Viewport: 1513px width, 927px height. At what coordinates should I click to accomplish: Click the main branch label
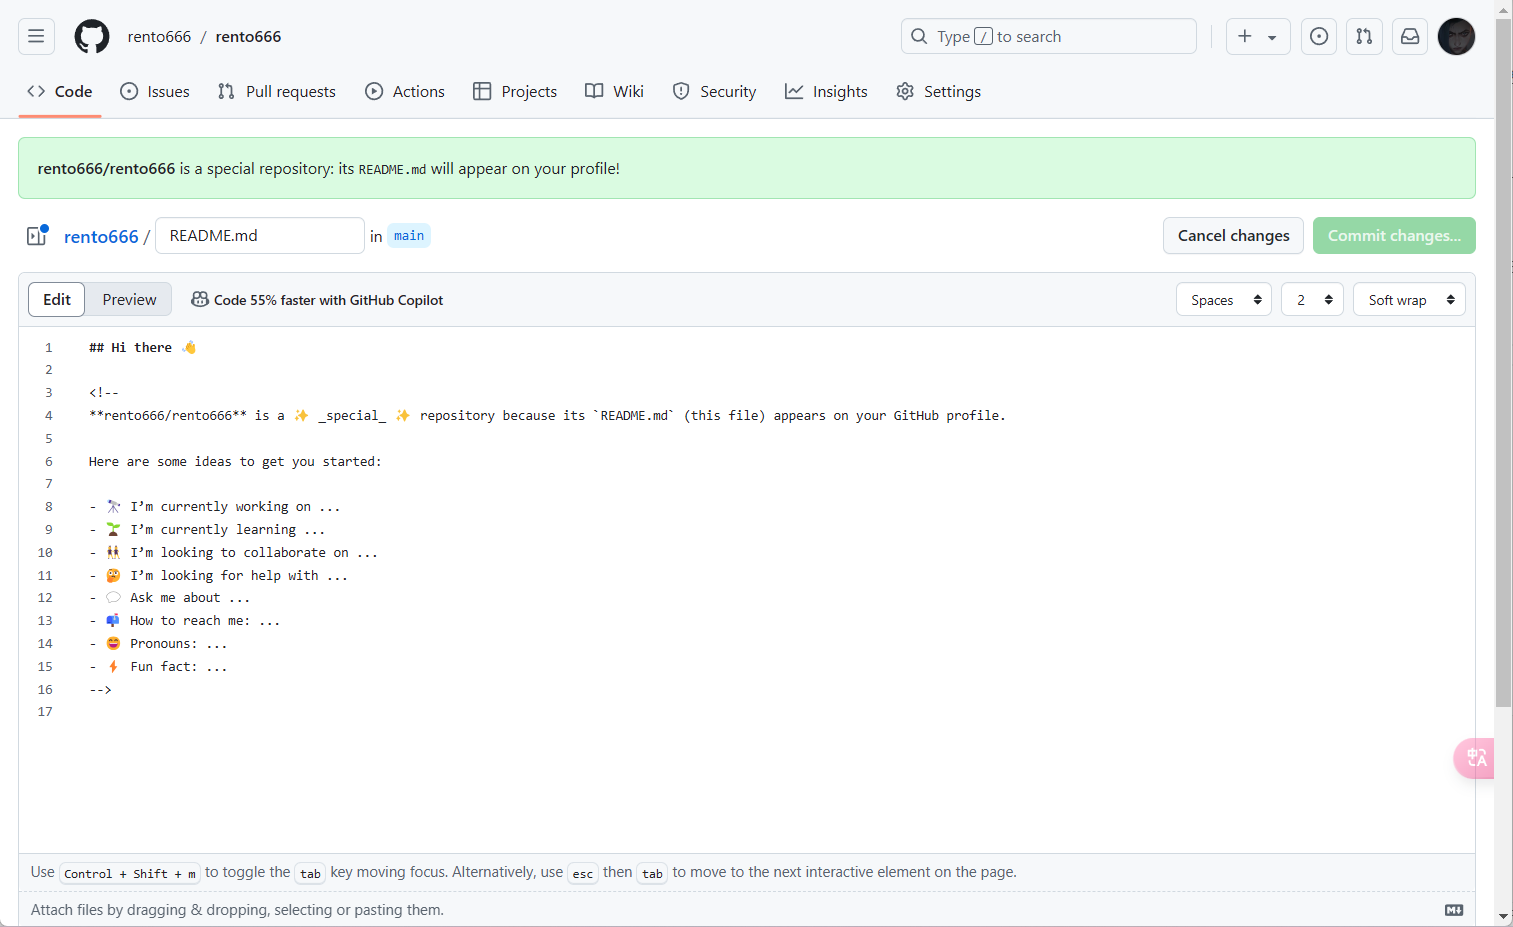[x=409, y=236]
